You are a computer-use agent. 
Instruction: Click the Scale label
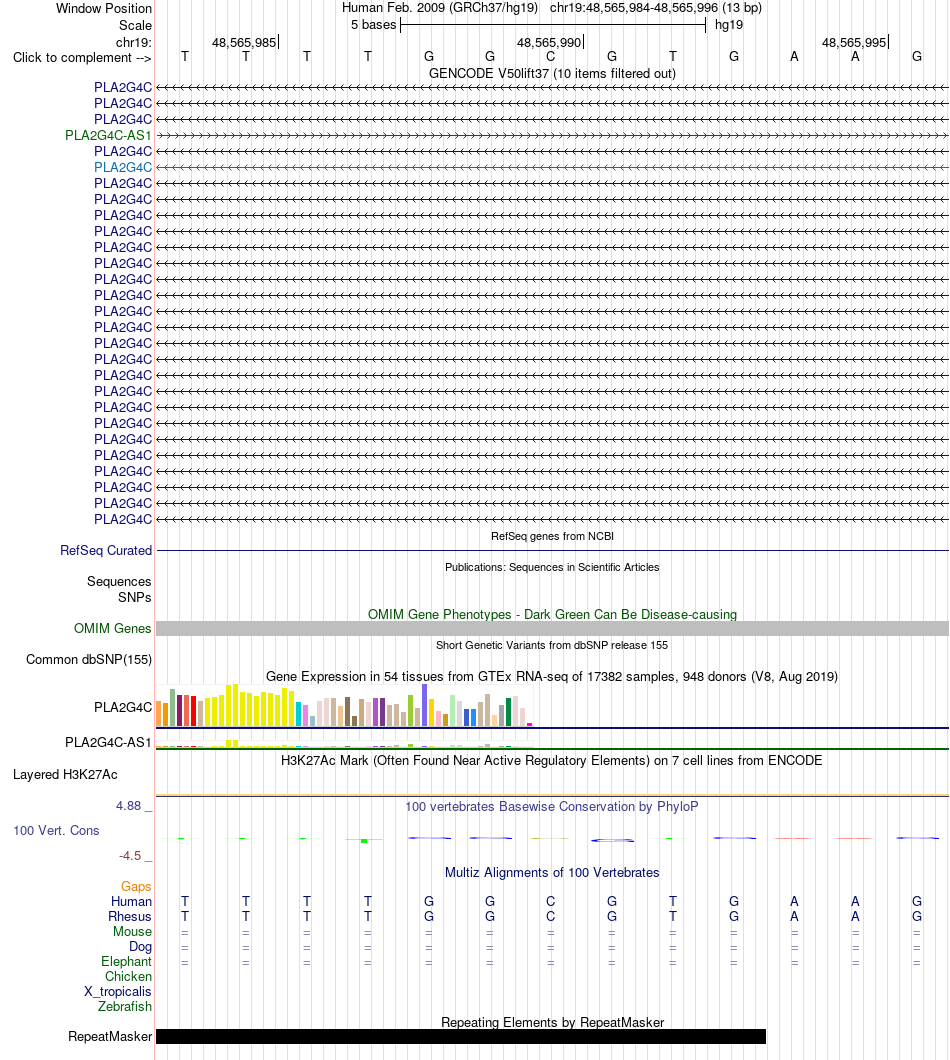135,25
